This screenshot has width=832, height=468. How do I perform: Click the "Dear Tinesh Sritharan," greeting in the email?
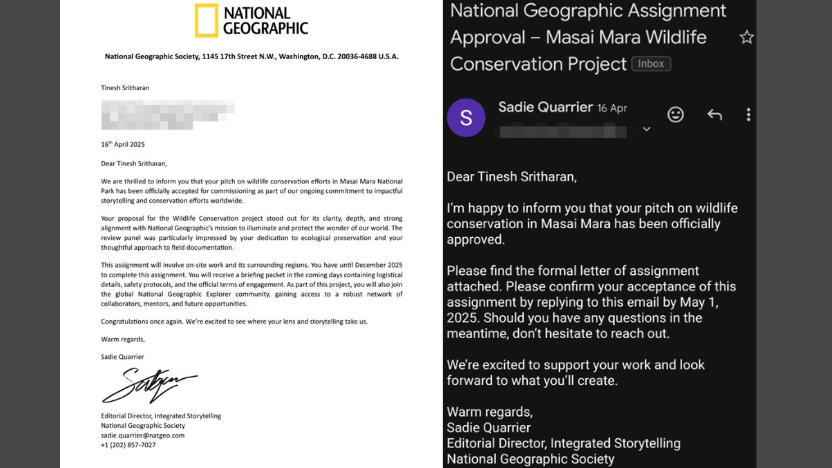point(512,177)
